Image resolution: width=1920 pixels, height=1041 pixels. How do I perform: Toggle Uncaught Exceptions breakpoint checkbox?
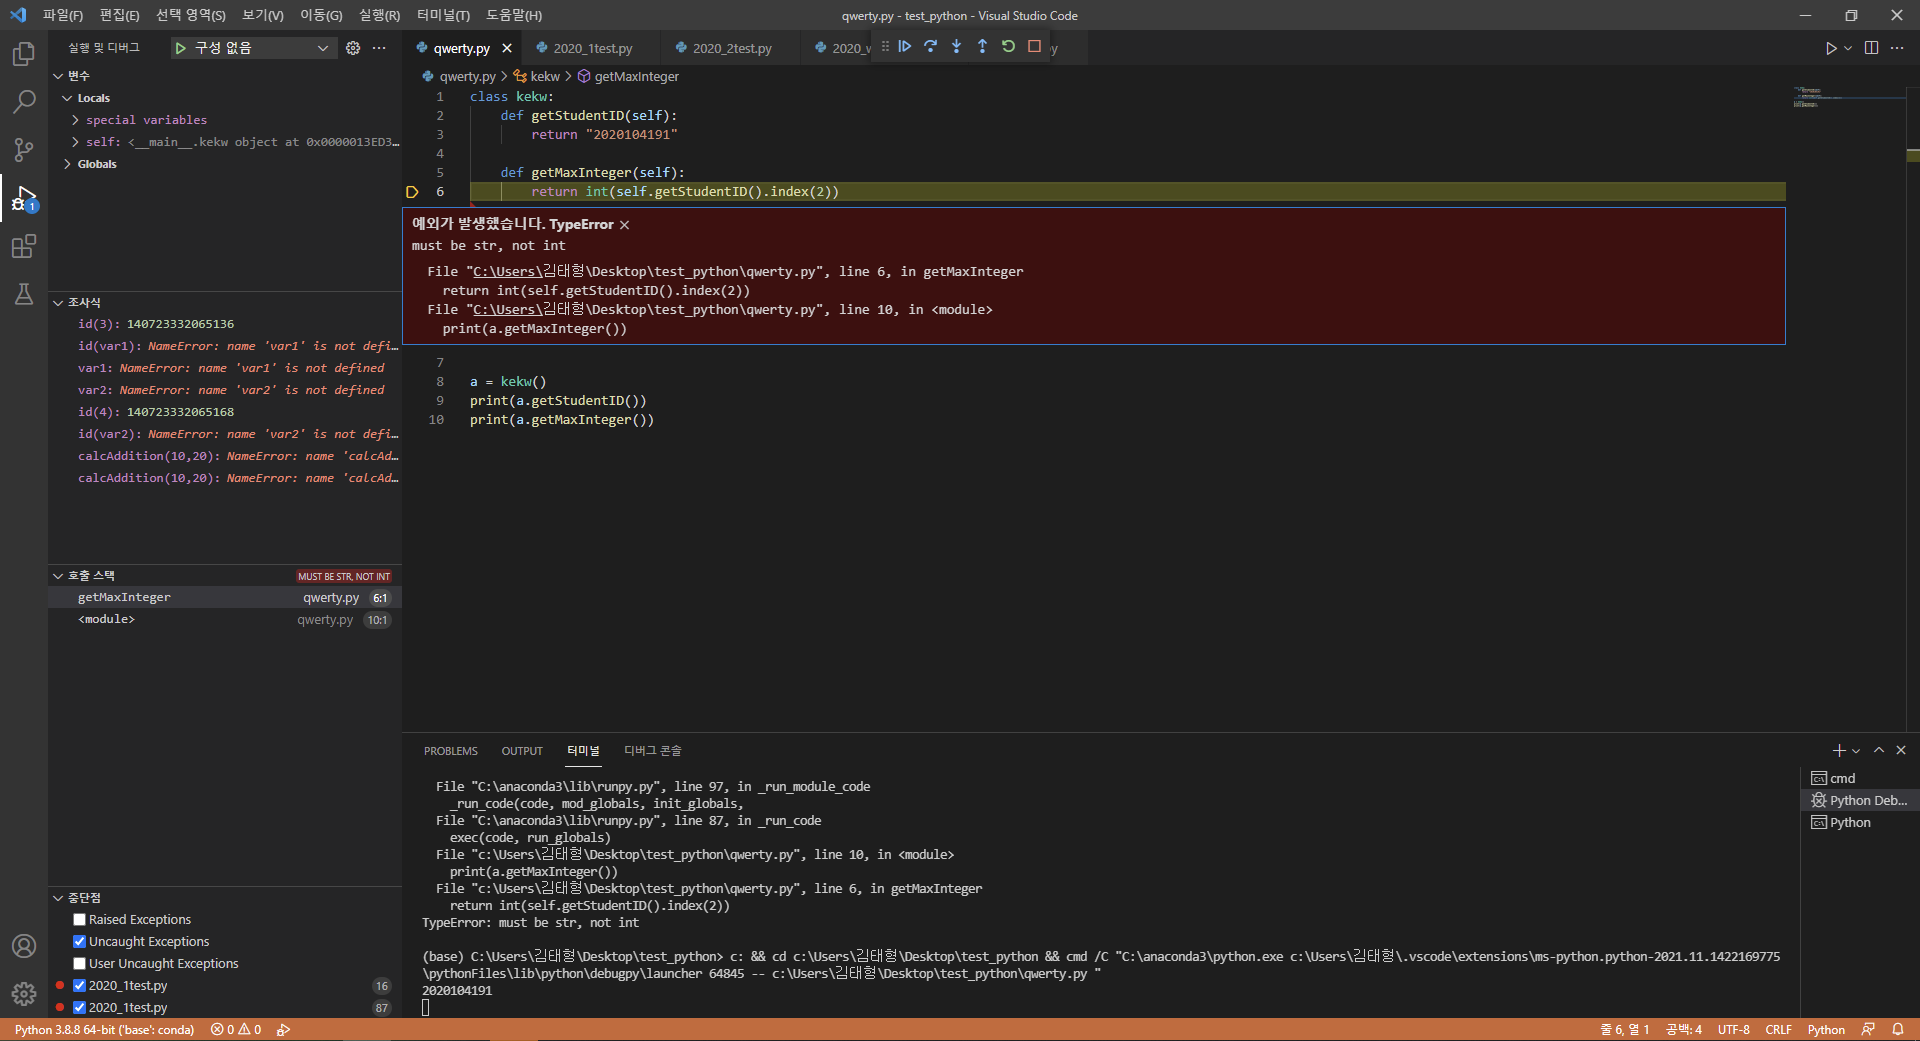click(x=80, y=942)
